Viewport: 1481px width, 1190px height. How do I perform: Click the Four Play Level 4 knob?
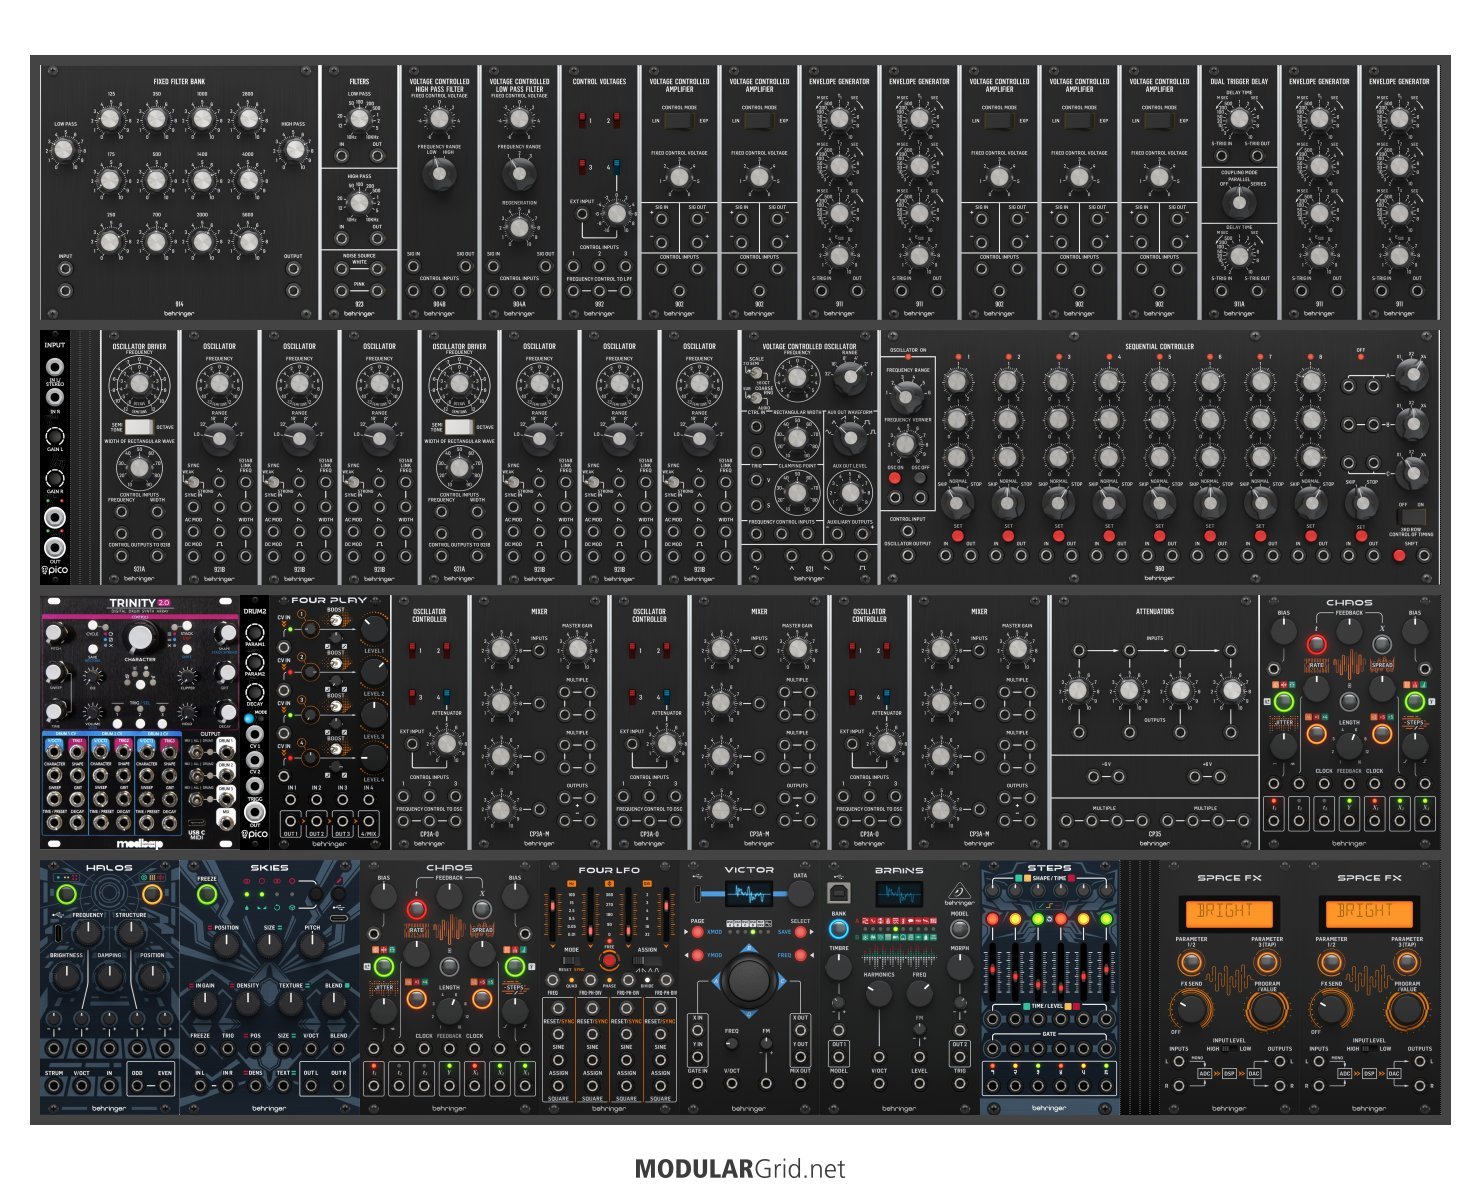coord(373,759)
